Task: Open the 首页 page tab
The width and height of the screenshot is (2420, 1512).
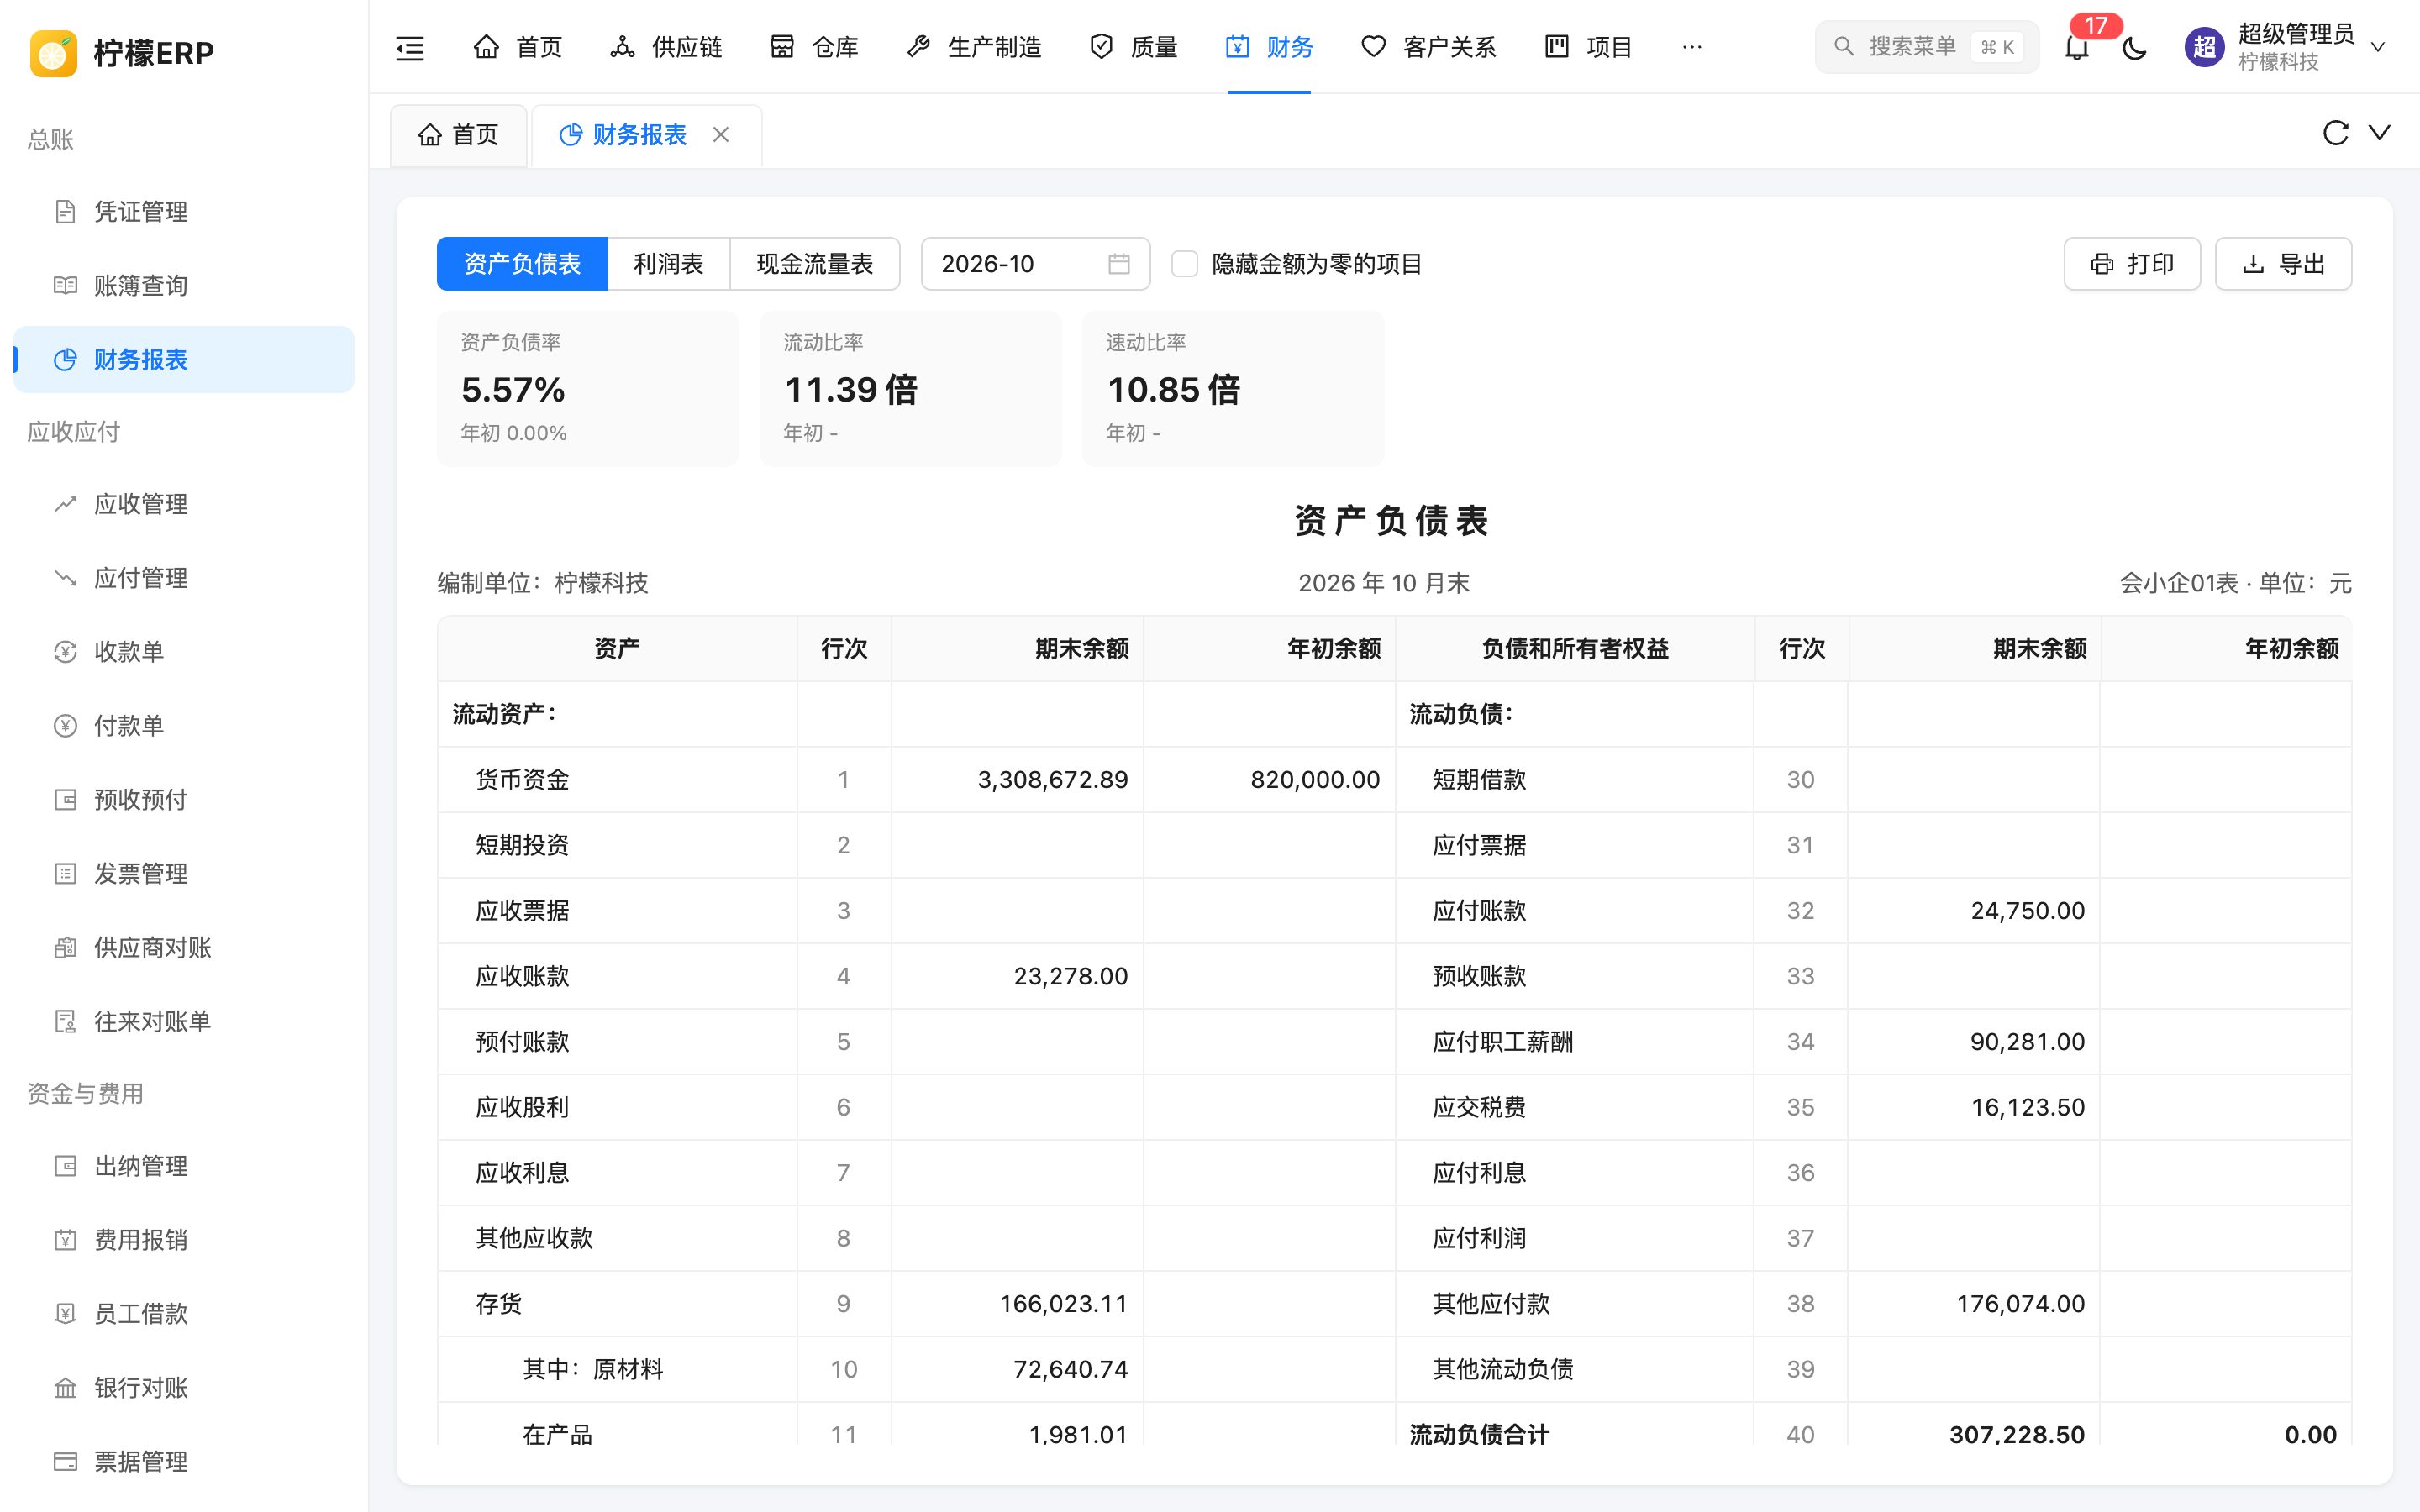Action: (x=458, y=135)
